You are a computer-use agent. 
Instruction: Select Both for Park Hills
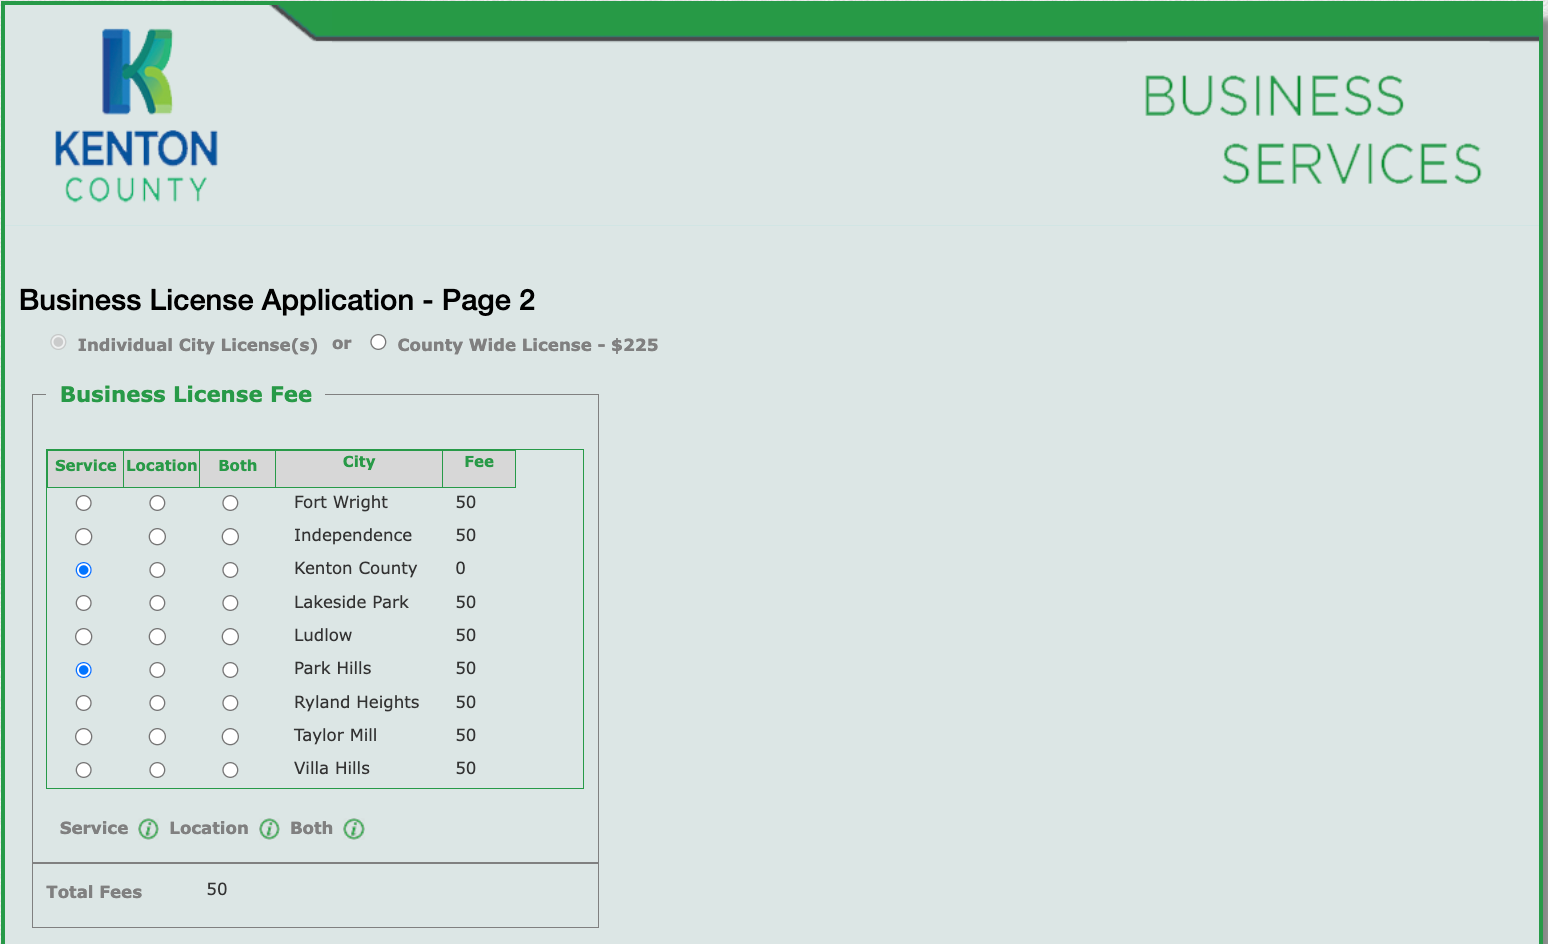230,670
